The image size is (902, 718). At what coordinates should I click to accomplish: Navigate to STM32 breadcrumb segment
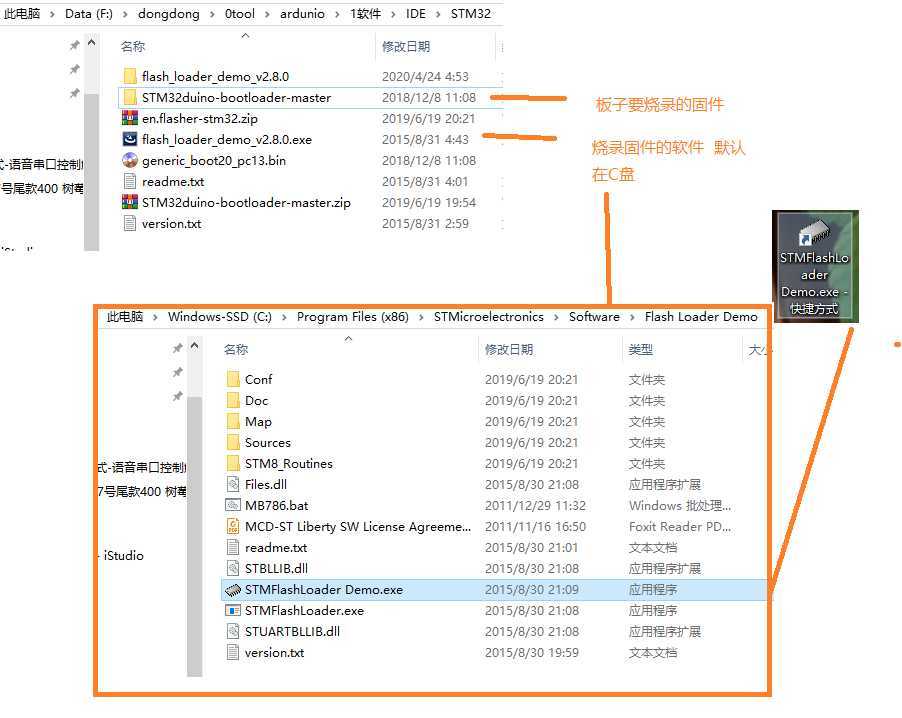(471, 14)
